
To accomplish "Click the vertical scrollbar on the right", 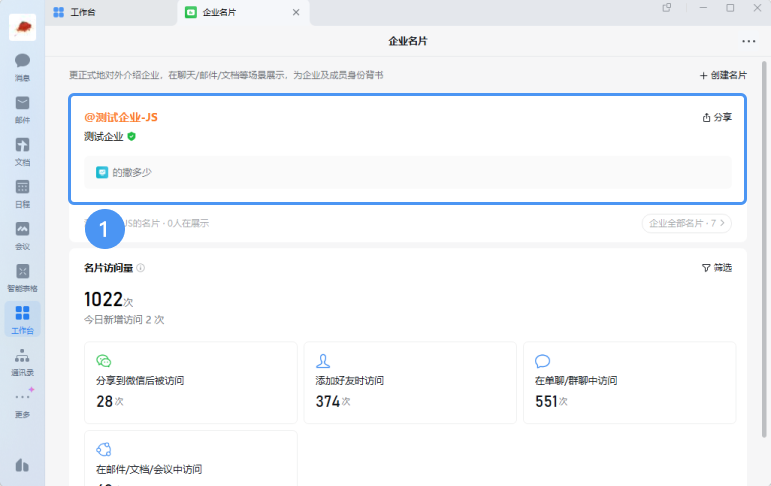I will tap(764, 249).
